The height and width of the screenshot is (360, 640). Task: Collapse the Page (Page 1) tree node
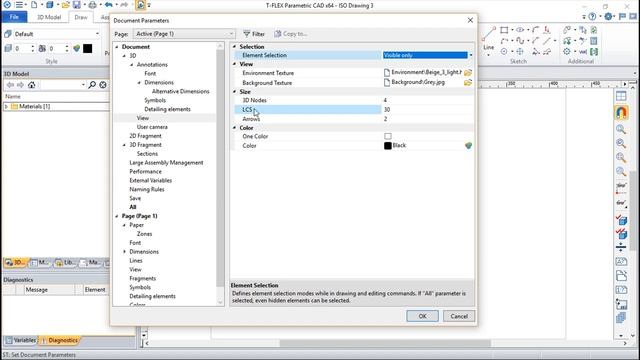[117, 216]
